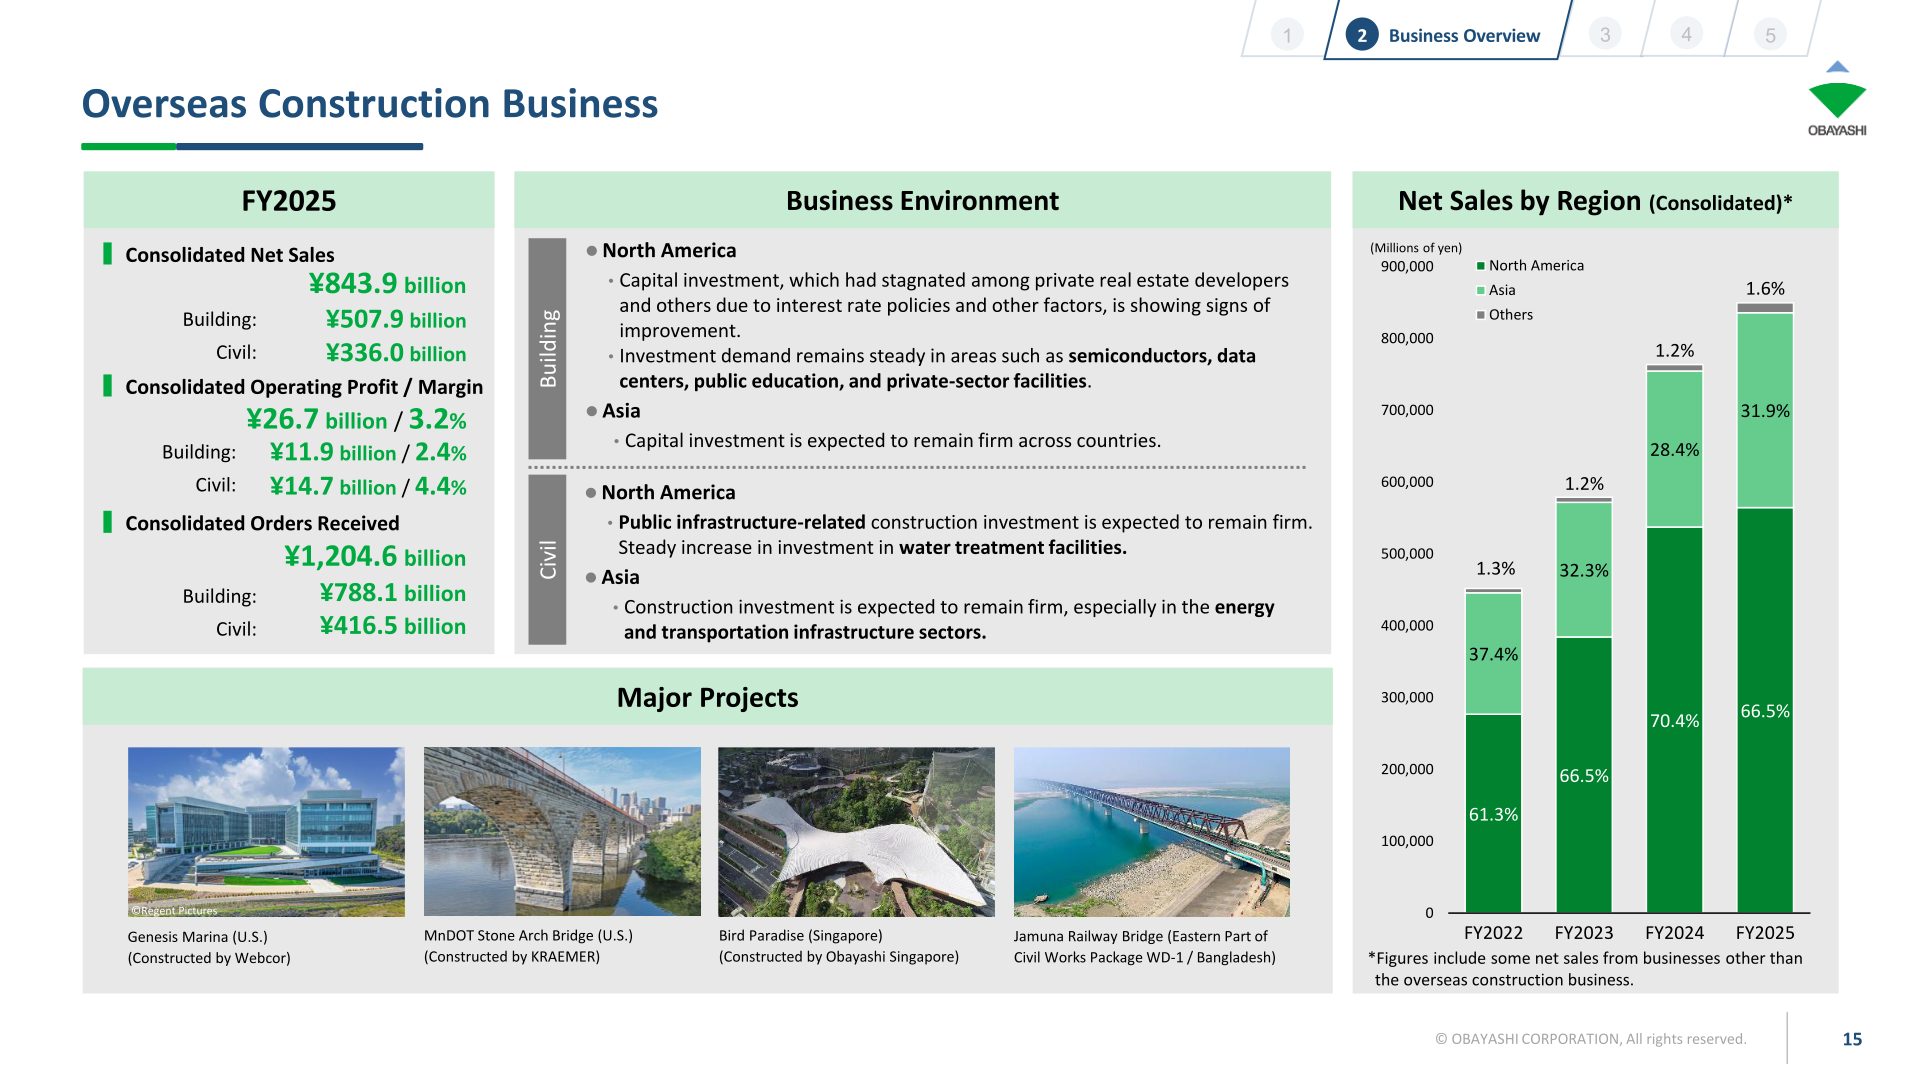Click the 900,000 y-axis label
The height and width of the screenshot is (1080, 1920).
(1407, 267)
